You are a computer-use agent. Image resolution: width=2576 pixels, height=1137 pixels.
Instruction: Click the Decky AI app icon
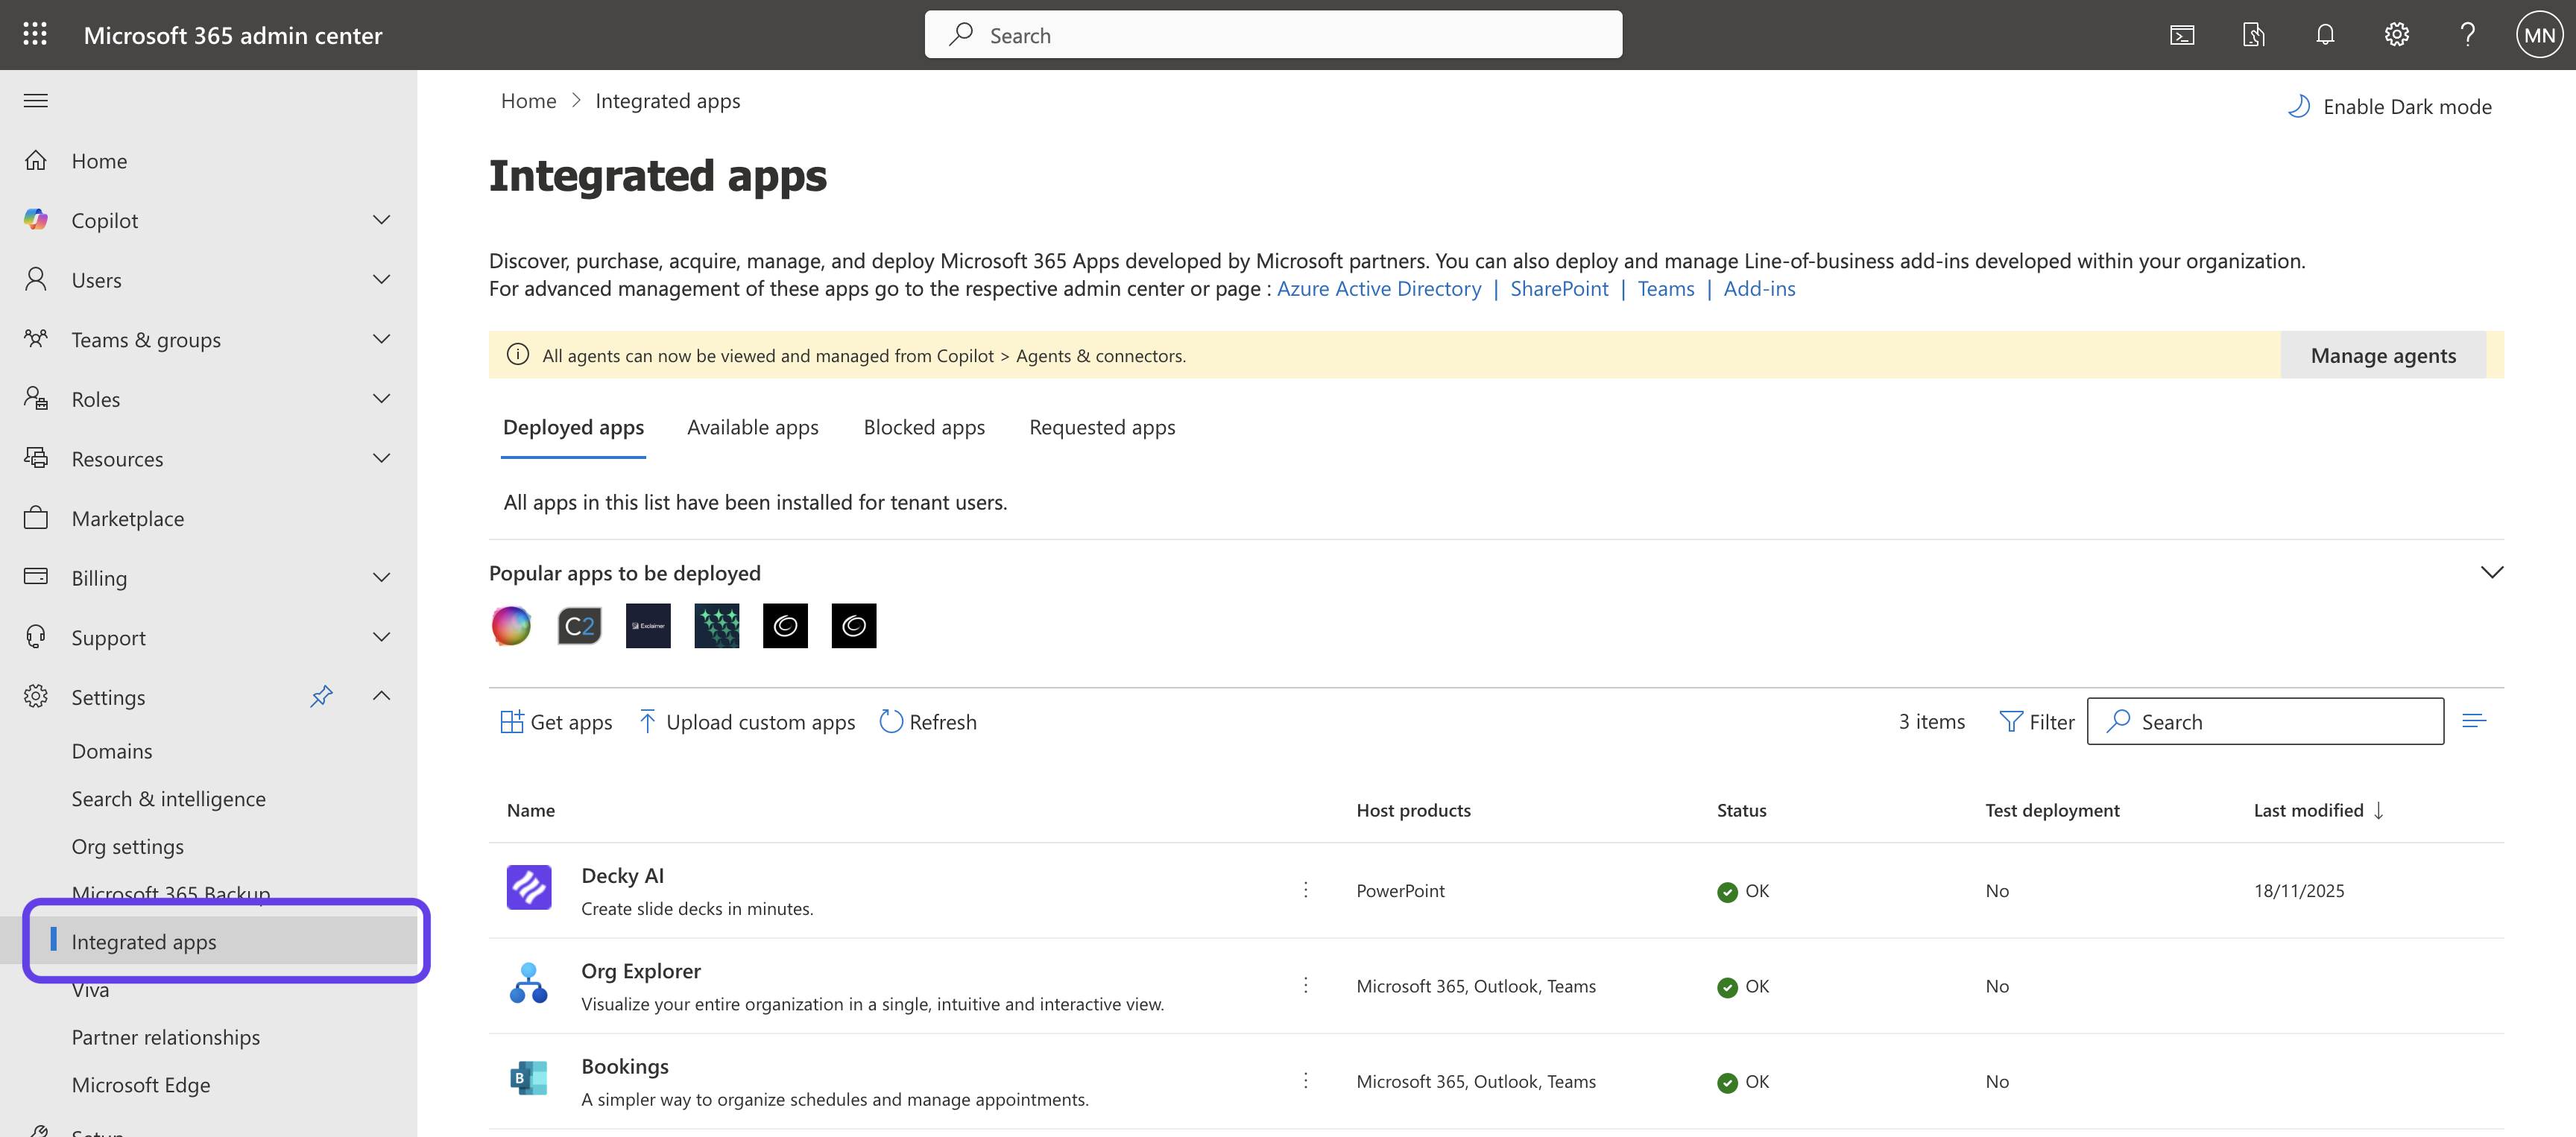[528, 887]
